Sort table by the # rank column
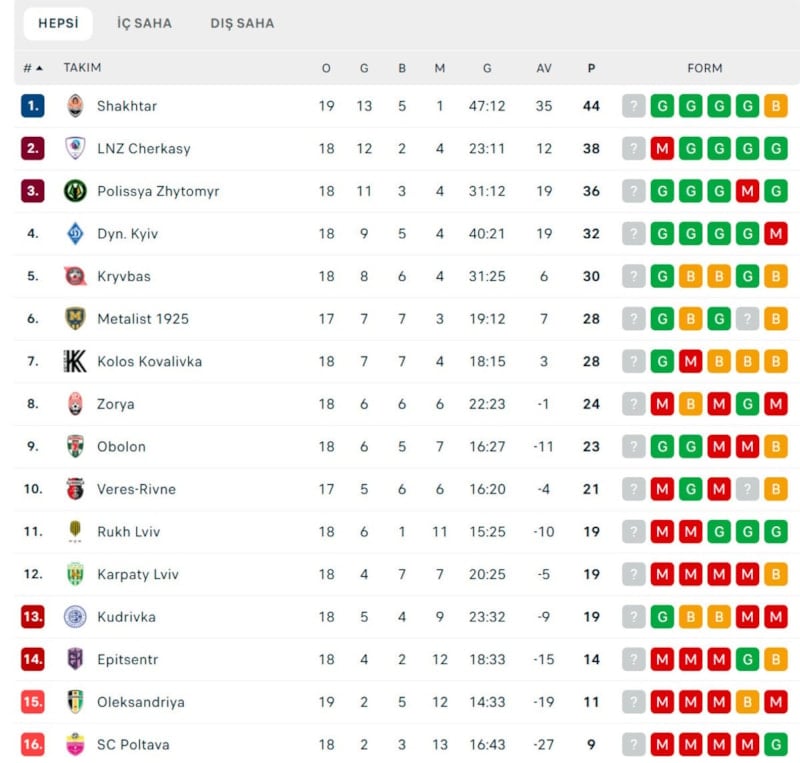The height and width of the screenshot is (763, 800). (32, 68)
